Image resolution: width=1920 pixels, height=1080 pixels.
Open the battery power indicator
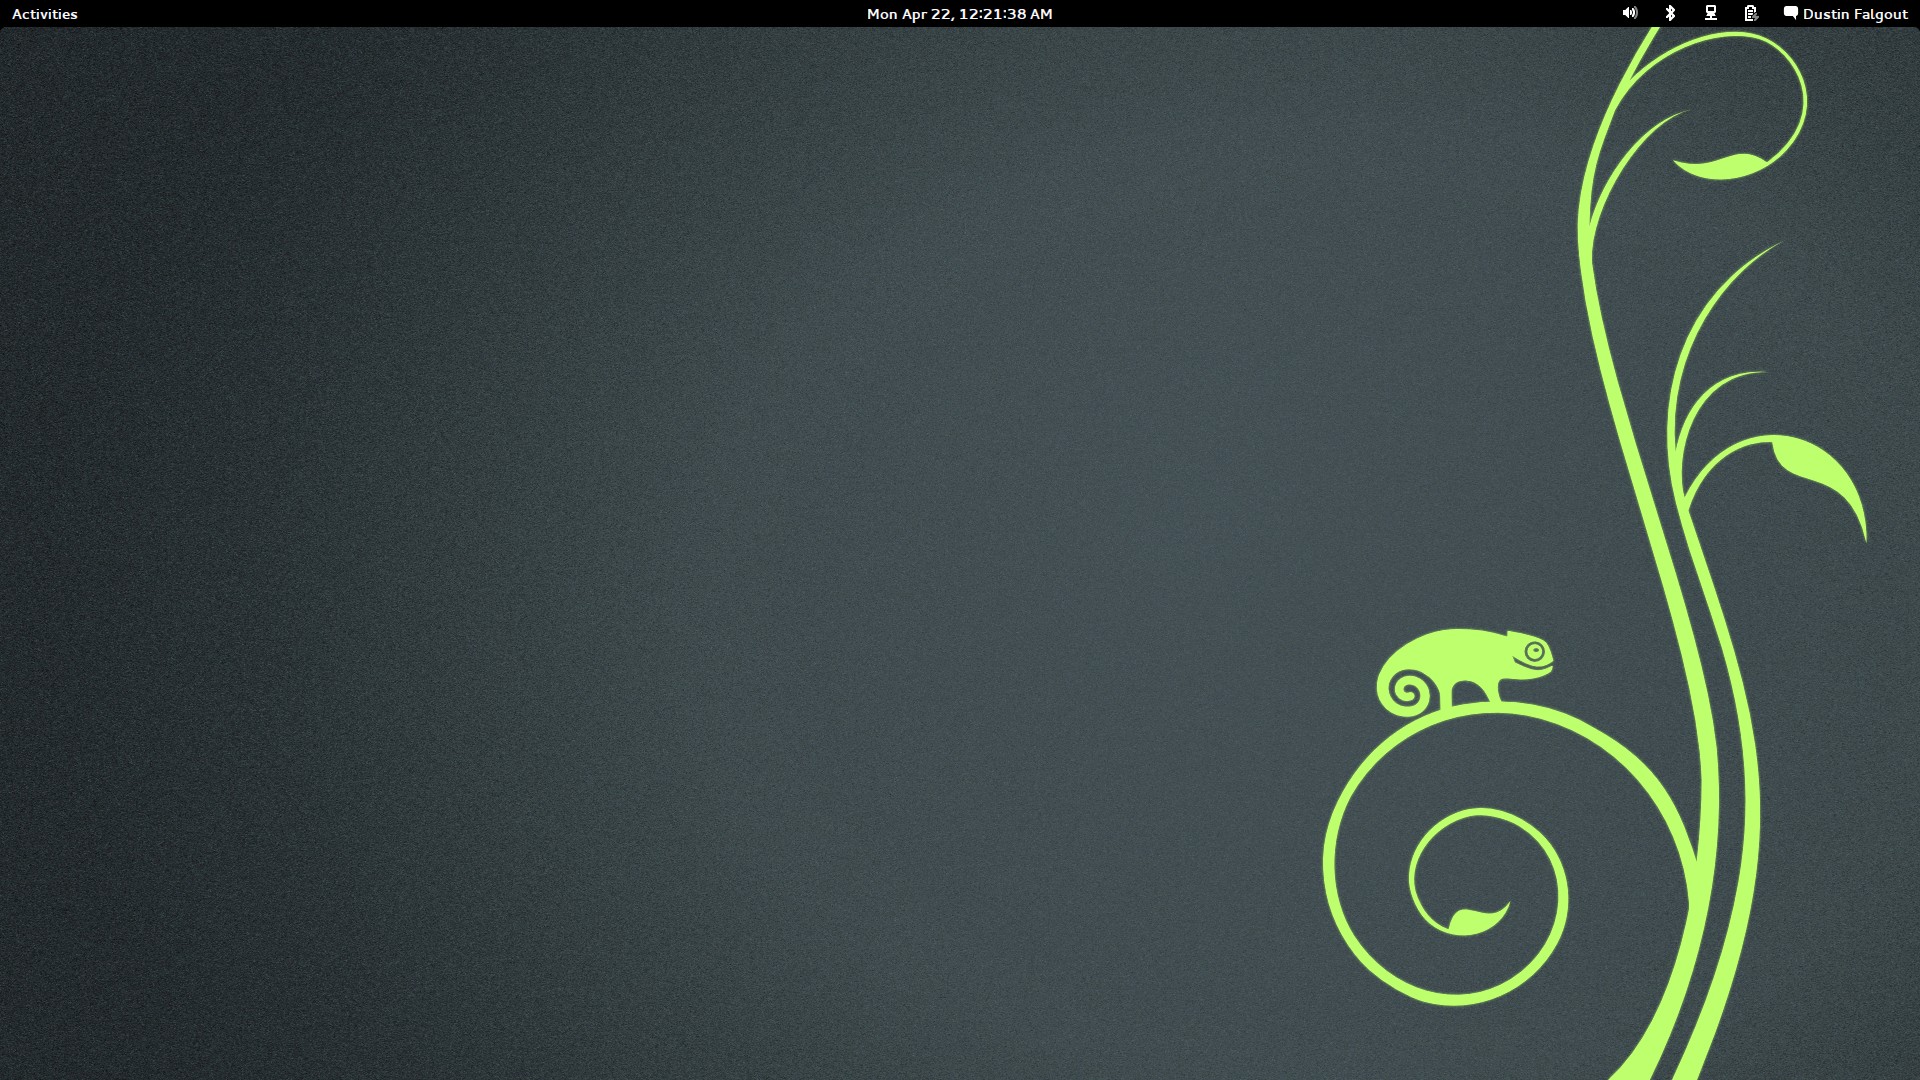(x=1751, y=14)
